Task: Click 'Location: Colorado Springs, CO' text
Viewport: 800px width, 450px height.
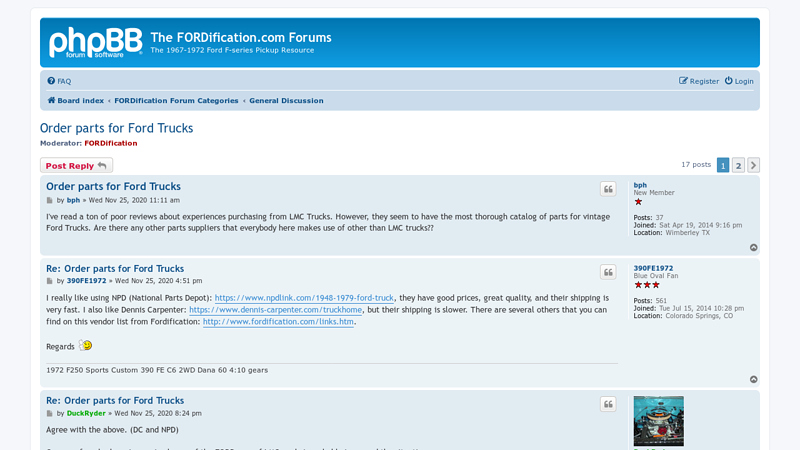Action: click(x=683, y=316)
